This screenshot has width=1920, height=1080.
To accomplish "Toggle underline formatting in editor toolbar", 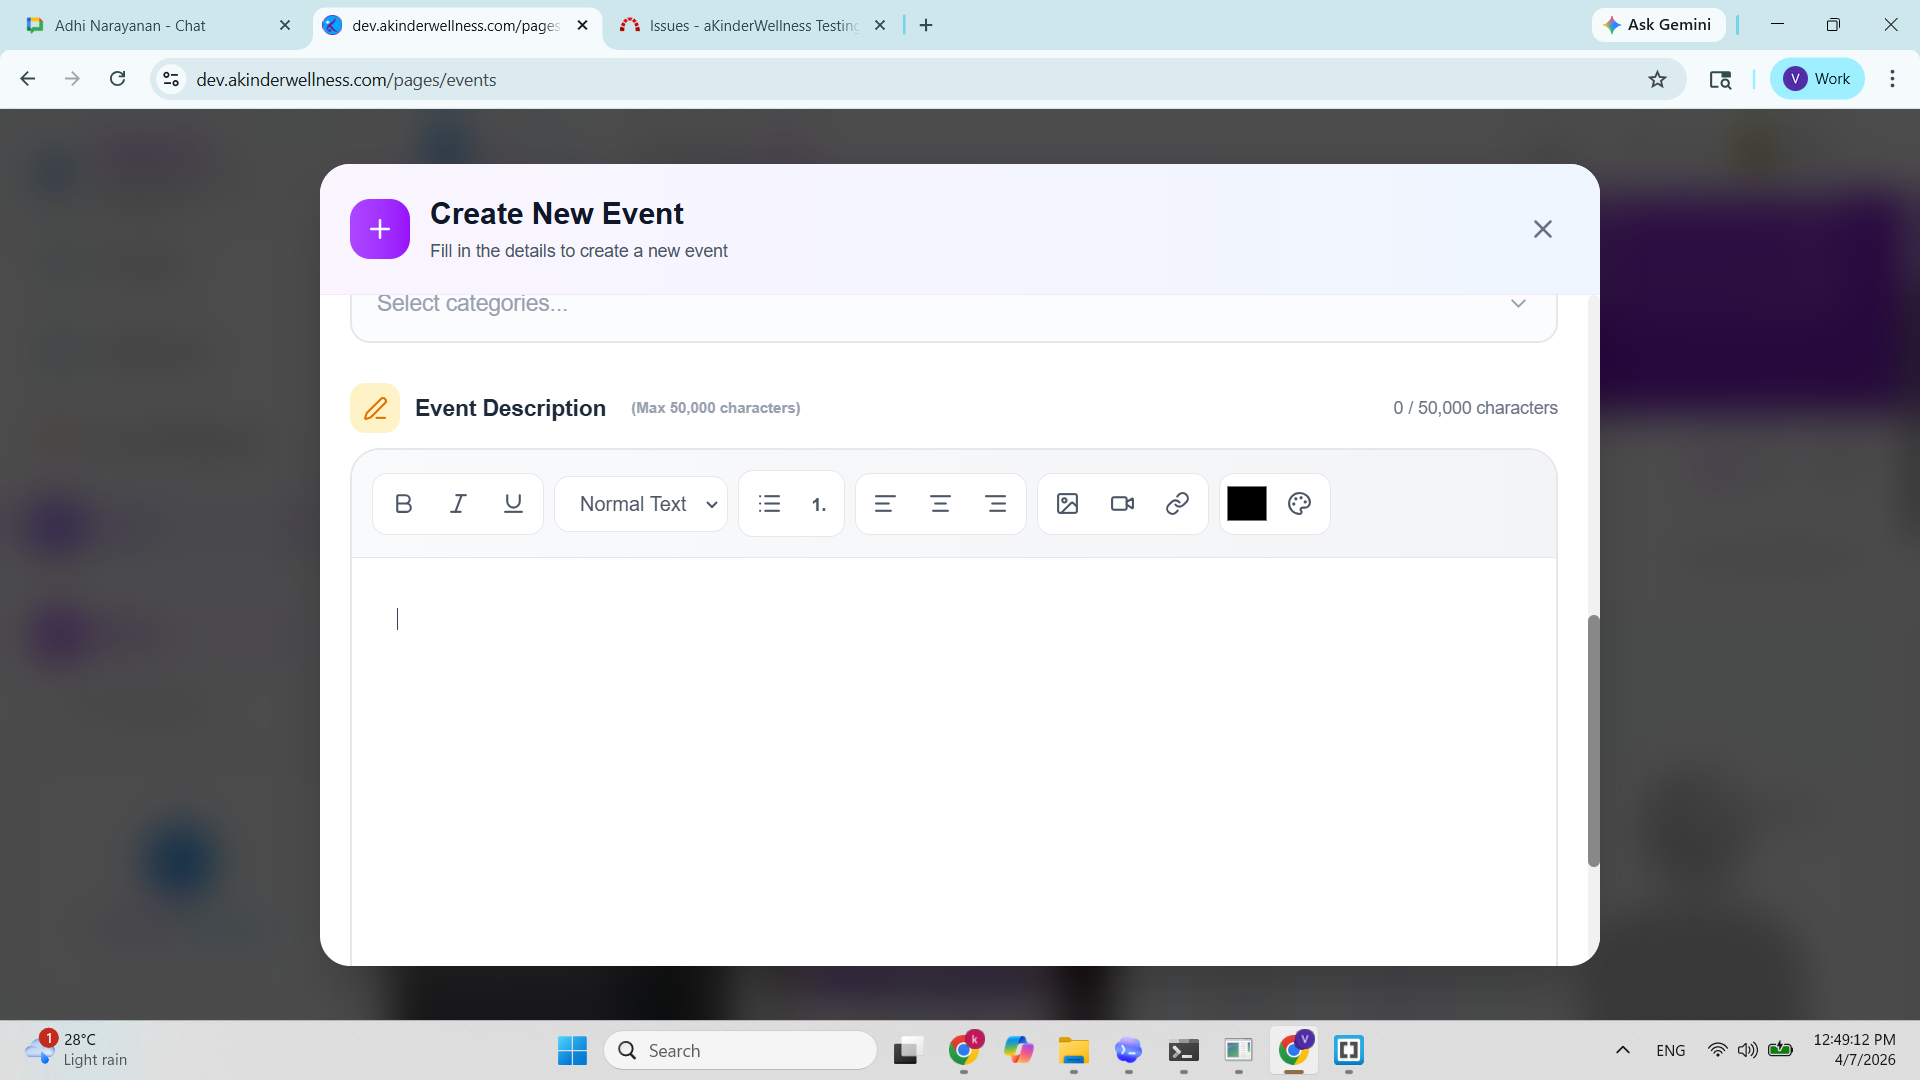I will point(513,504).
